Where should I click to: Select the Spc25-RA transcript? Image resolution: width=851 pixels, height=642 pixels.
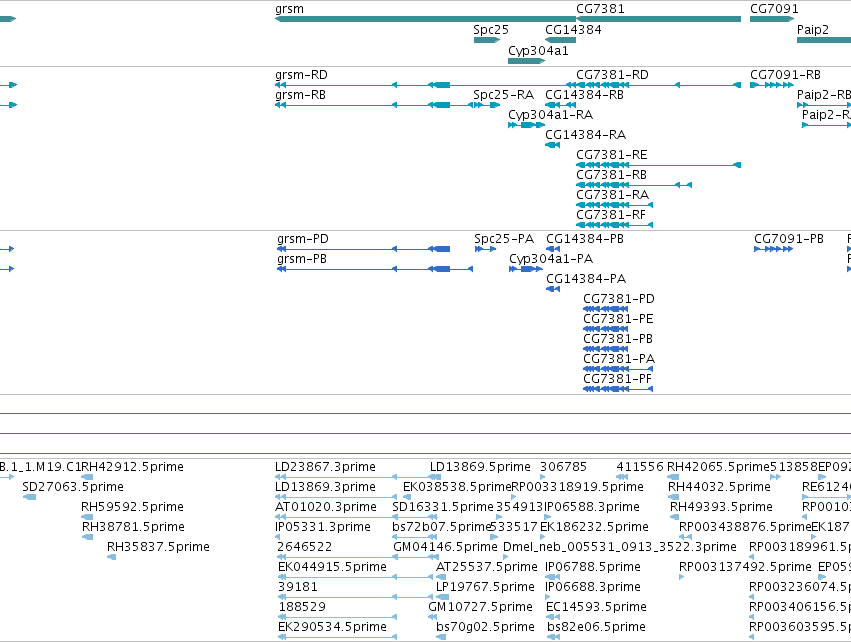(487, 105)
